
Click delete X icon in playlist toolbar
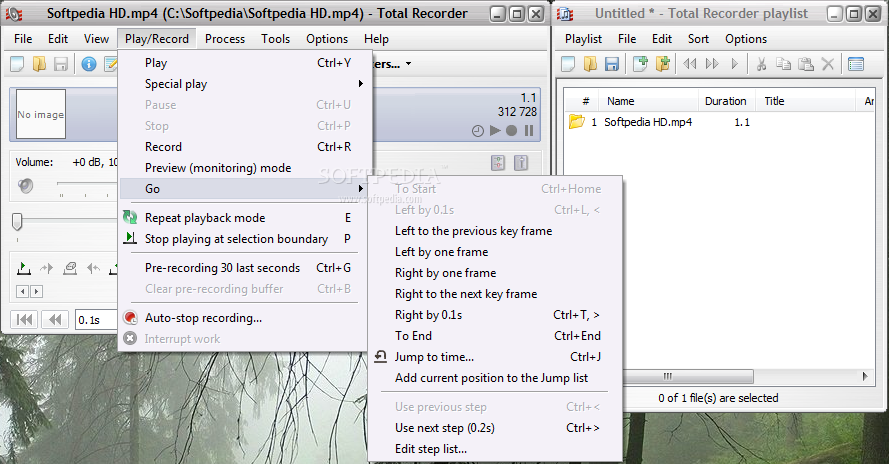pos(828,64)
